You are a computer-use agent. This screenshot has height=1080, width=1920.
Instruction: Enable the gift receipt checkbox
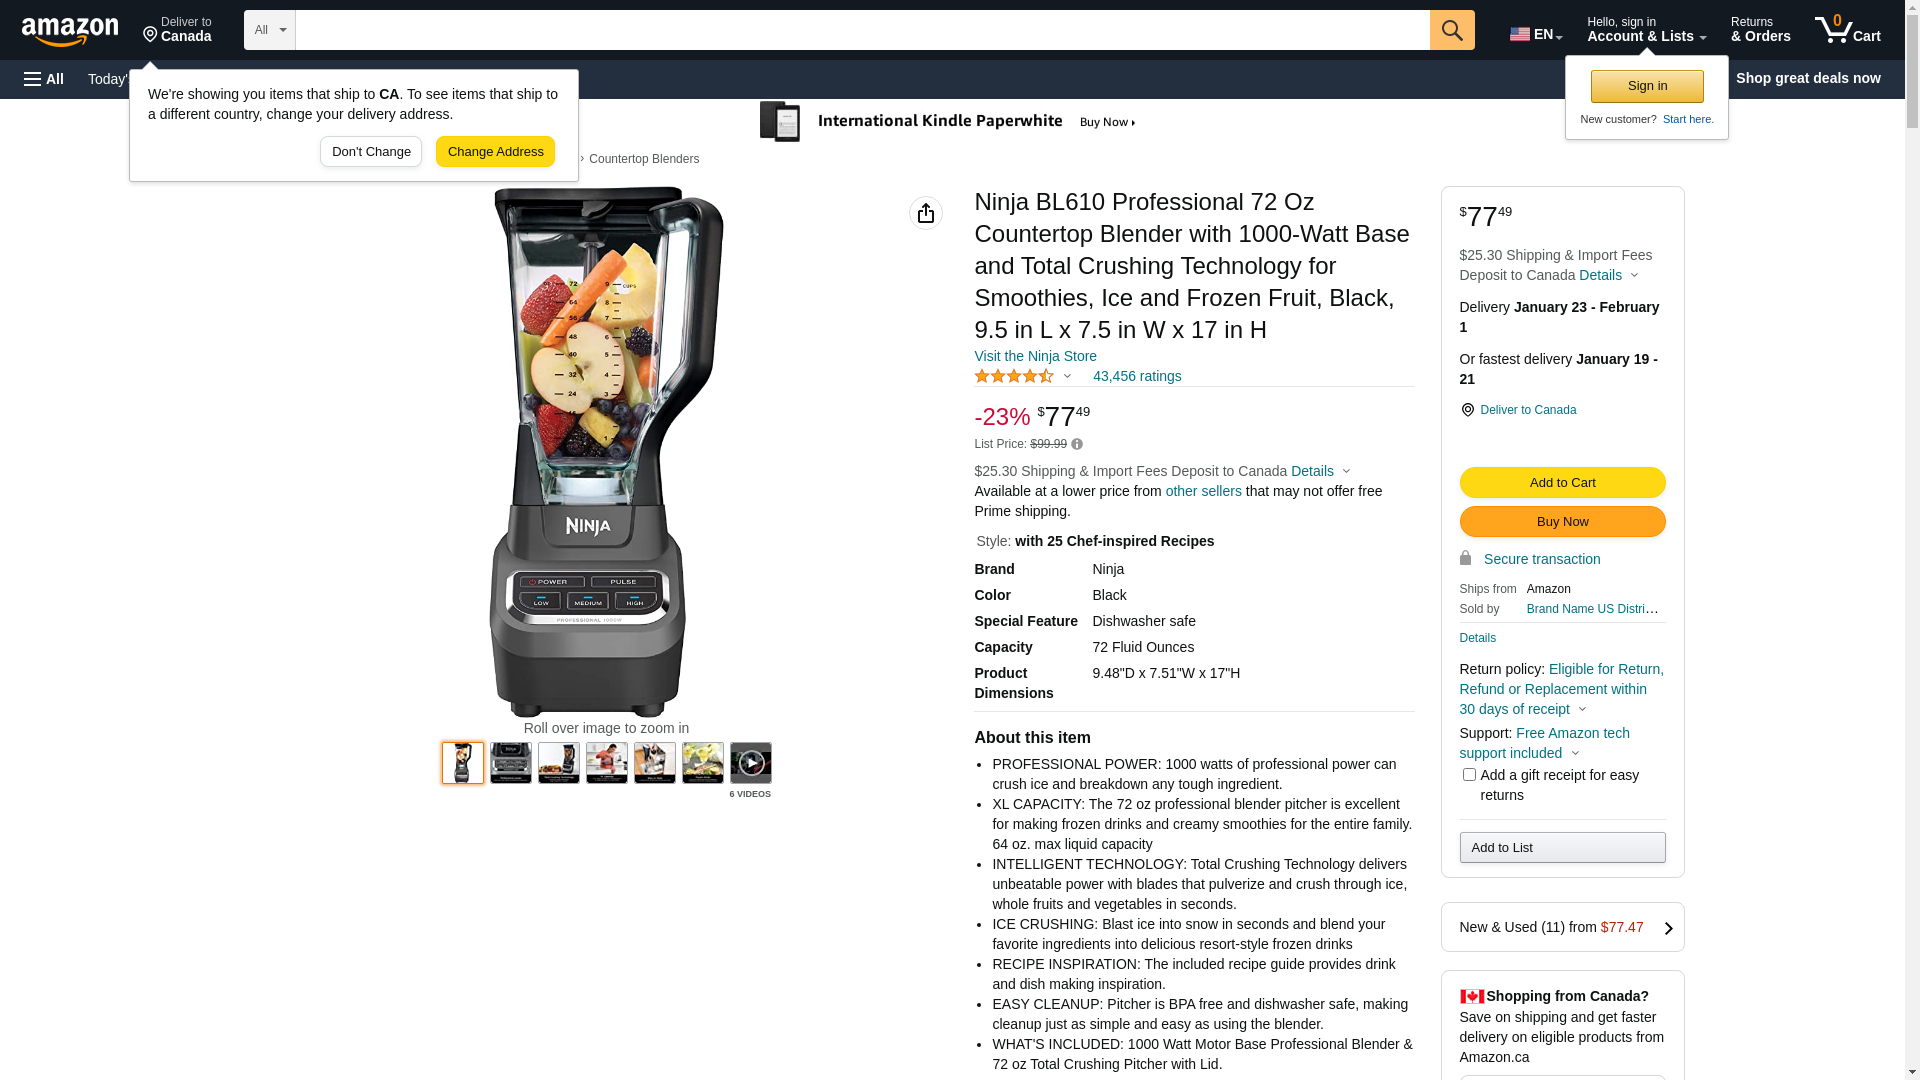[1469, 775]
